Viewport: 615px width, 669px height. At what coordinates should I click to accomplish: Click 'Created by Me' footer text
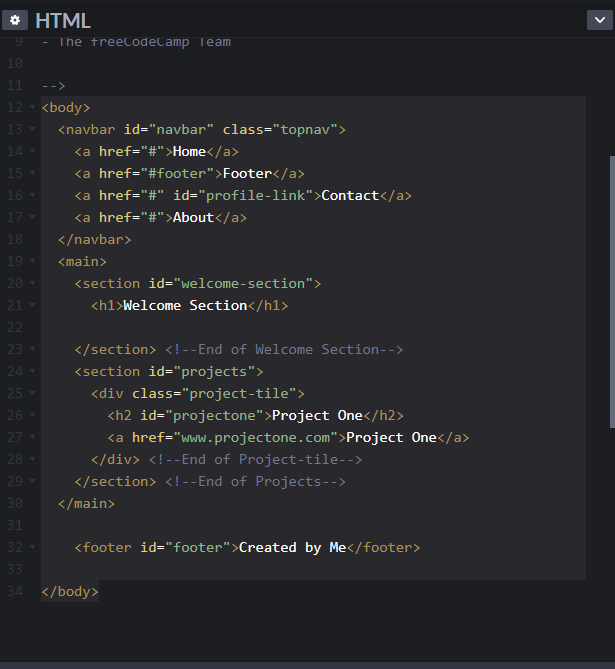click(292, 548)
